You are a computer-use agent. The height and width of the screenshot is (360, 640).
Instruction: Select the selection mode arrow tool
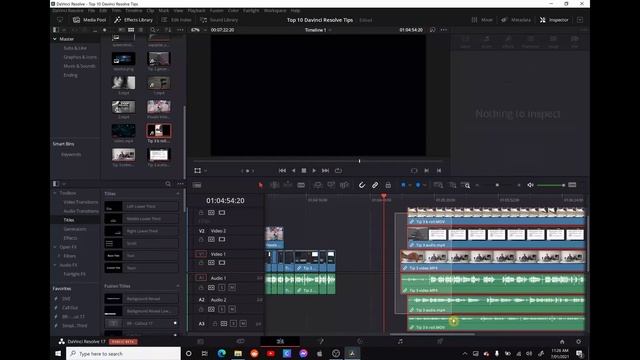[261, 185]
